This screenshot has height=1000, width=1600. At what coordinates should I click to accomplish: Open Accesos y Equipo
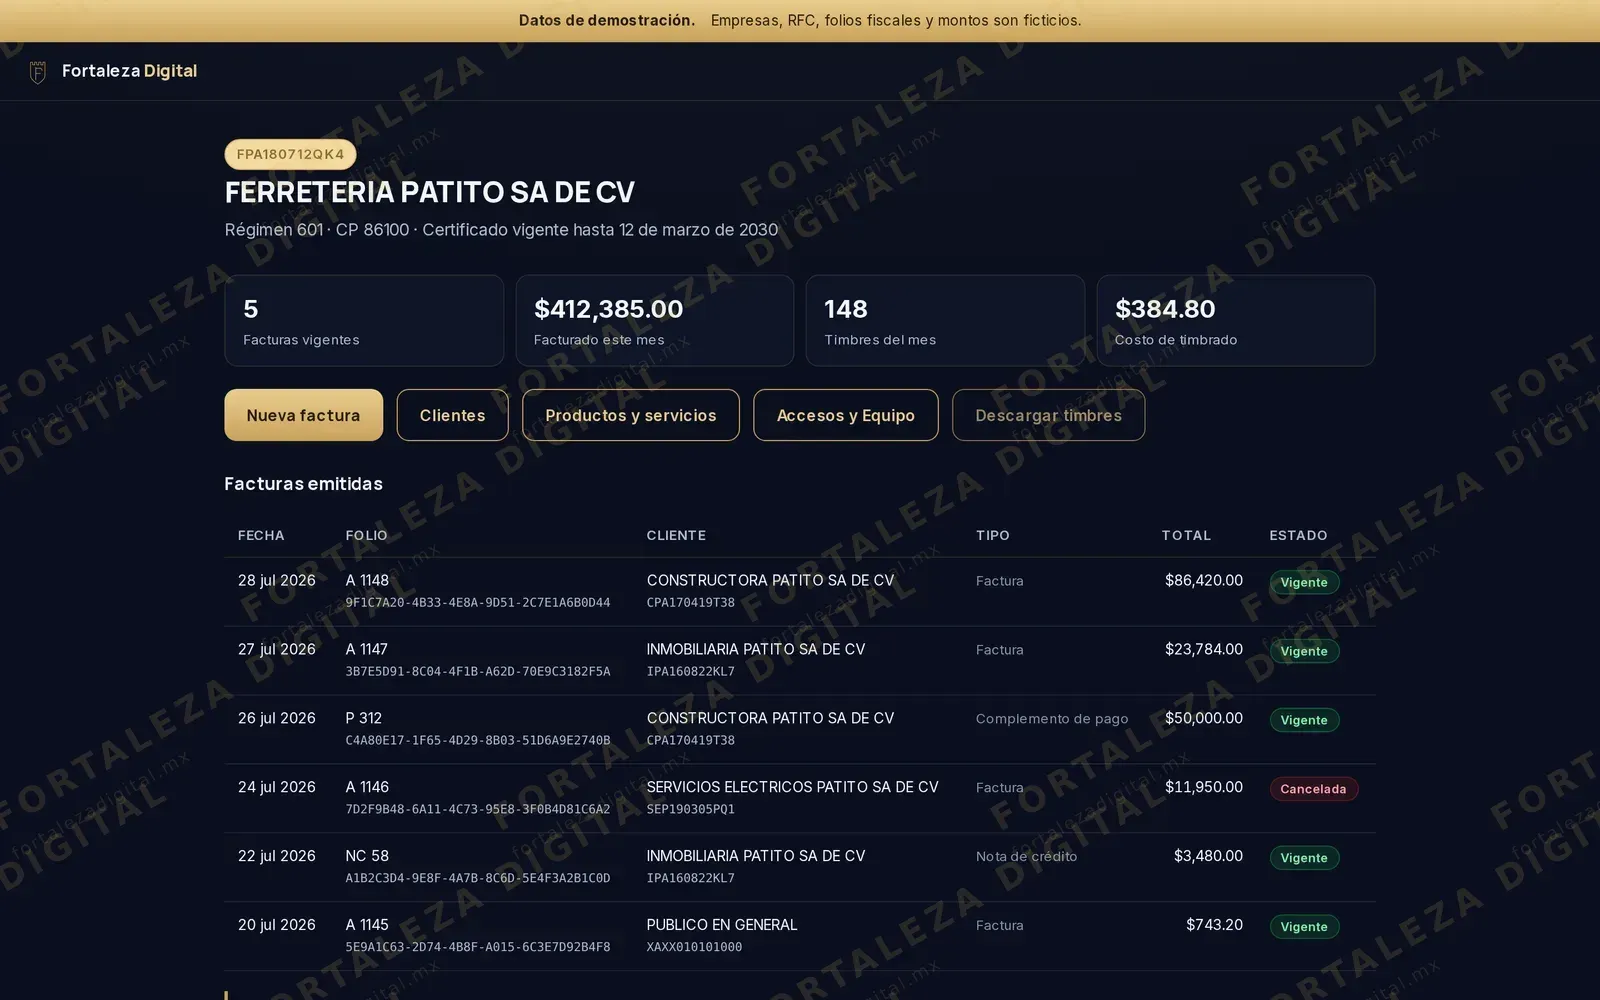pyautogui.click(x=846, y=415)
